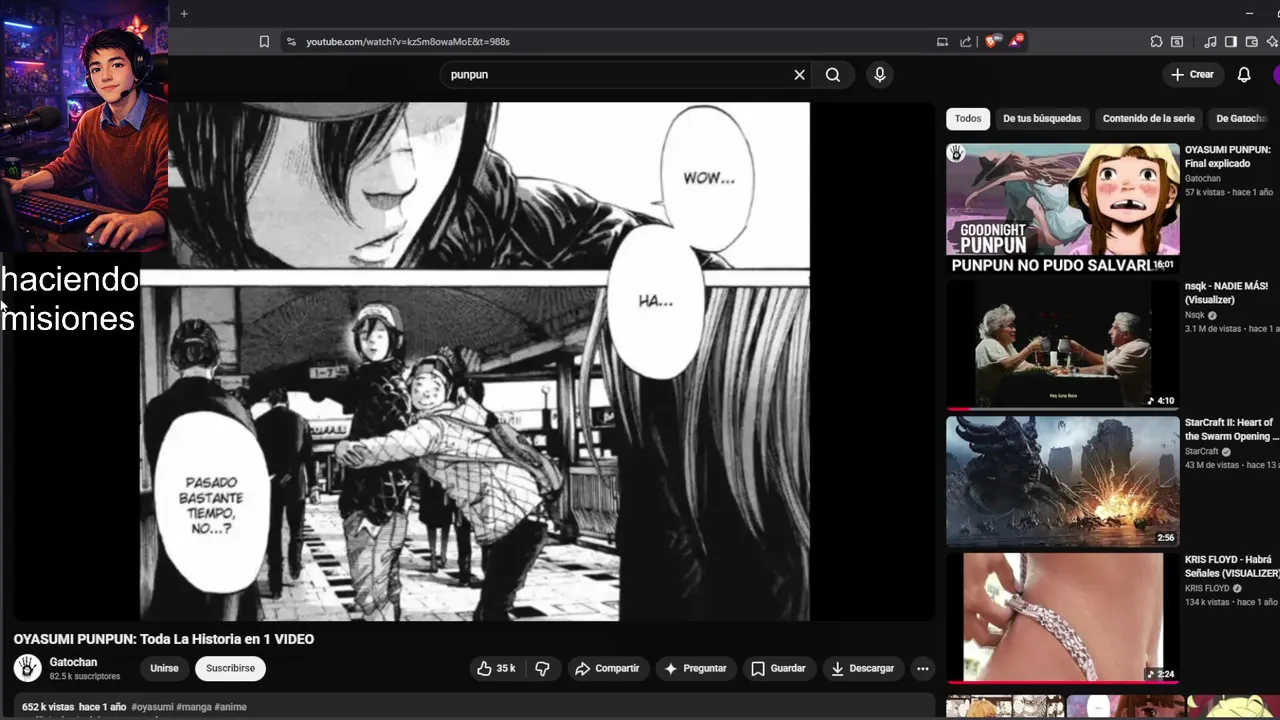Click 'Gatochan' channel name under Final explicado
Screen dimensions: 1280x720
click(1202, 179)
